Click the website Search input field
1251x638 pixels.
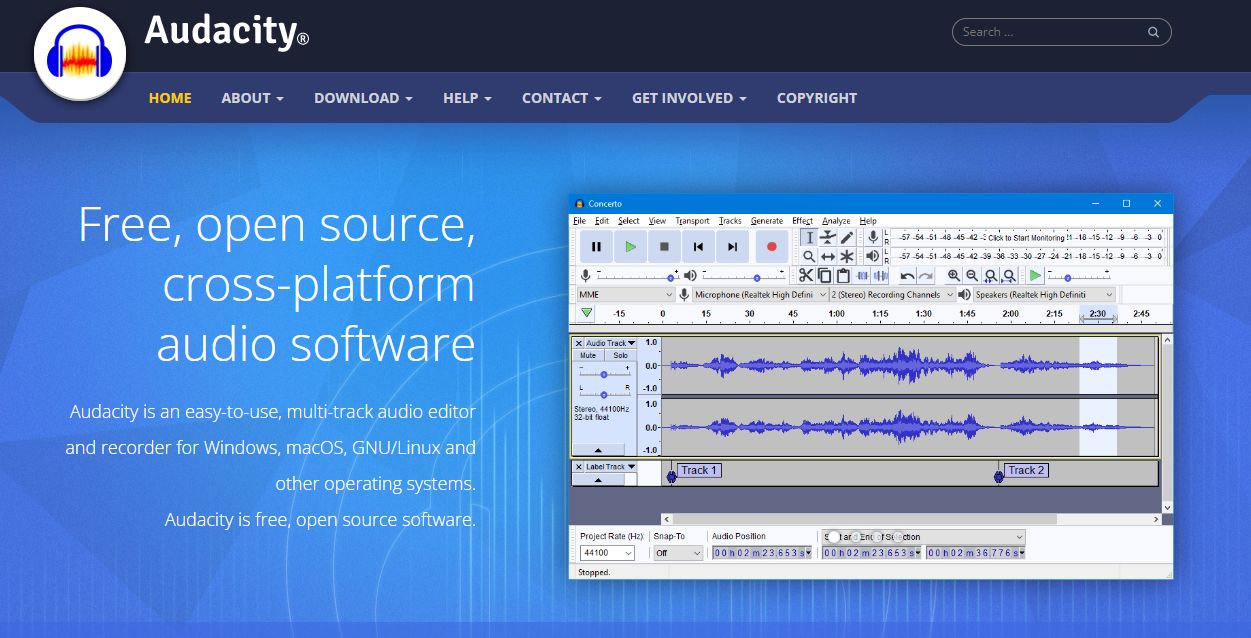(1061, 32)
